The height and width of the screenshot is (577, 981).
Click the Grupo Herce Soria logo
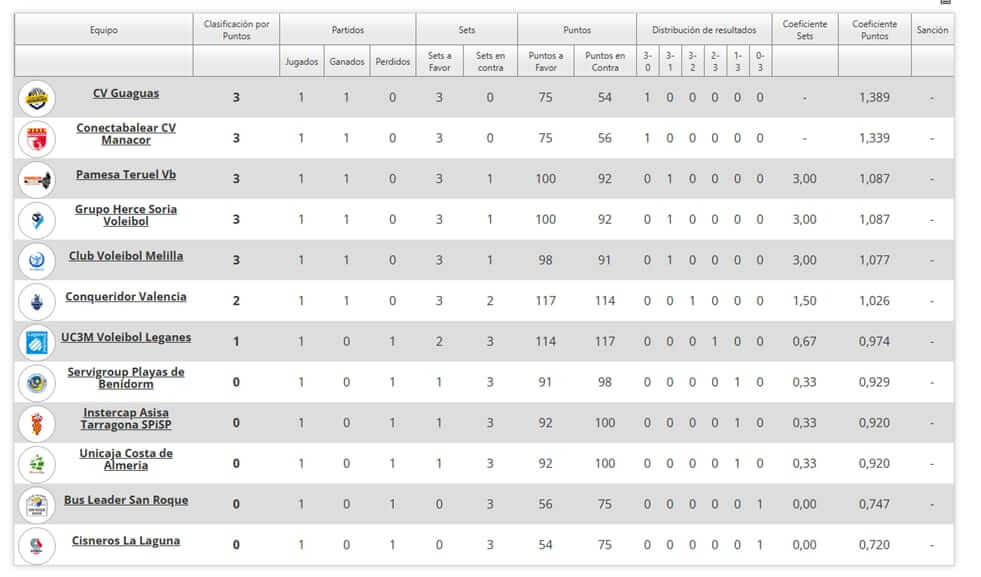pos(37,219)
